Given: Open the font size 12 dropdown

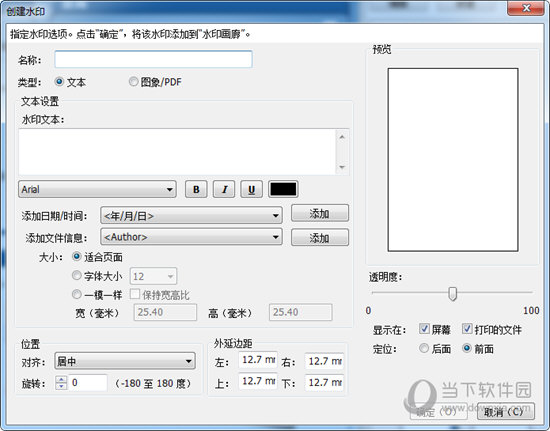Looking at the screenshot, I should (x=154, y=276).
